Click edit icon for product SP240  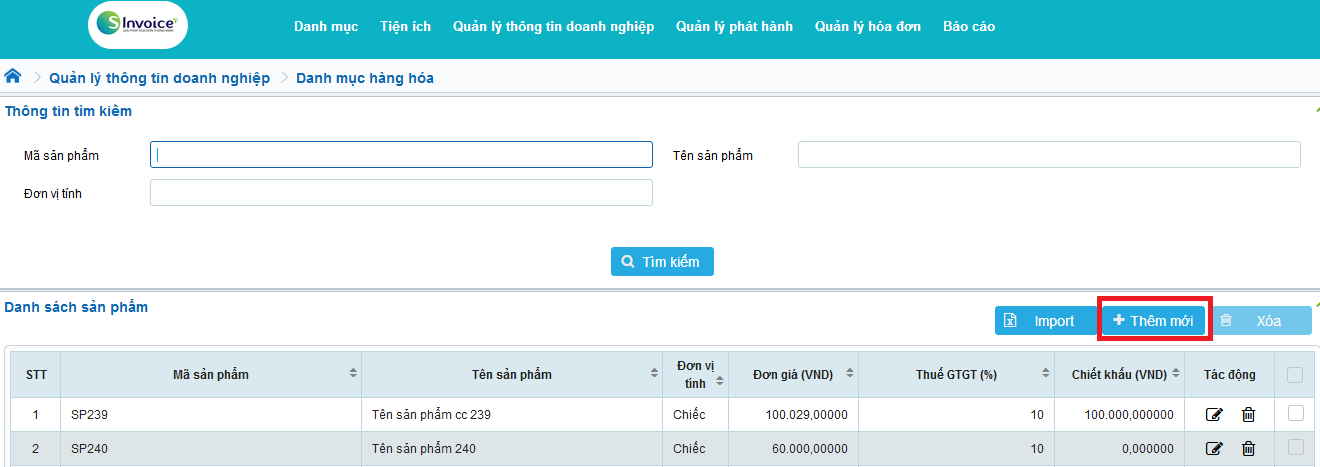[x=1215, y=449]
